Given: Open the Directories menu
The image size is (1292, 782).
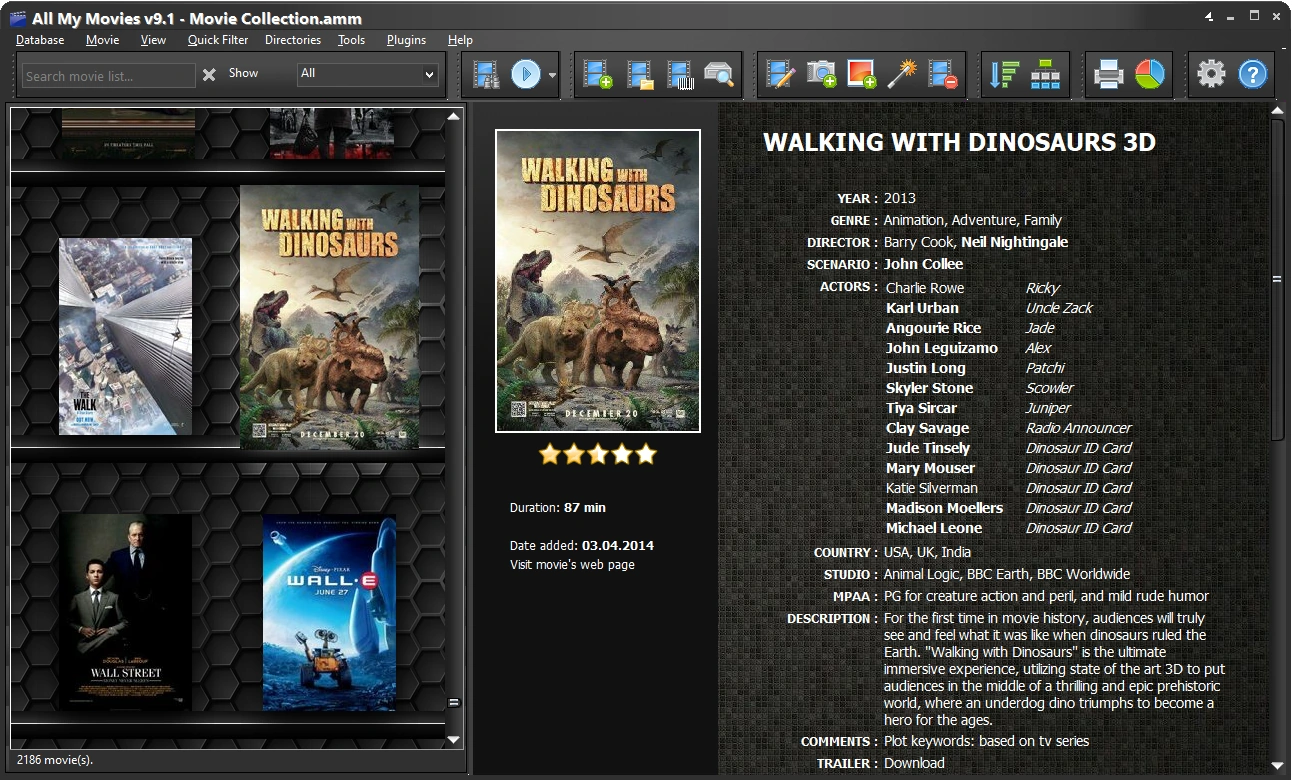Looking at the screenshot, I should point(293,40).
